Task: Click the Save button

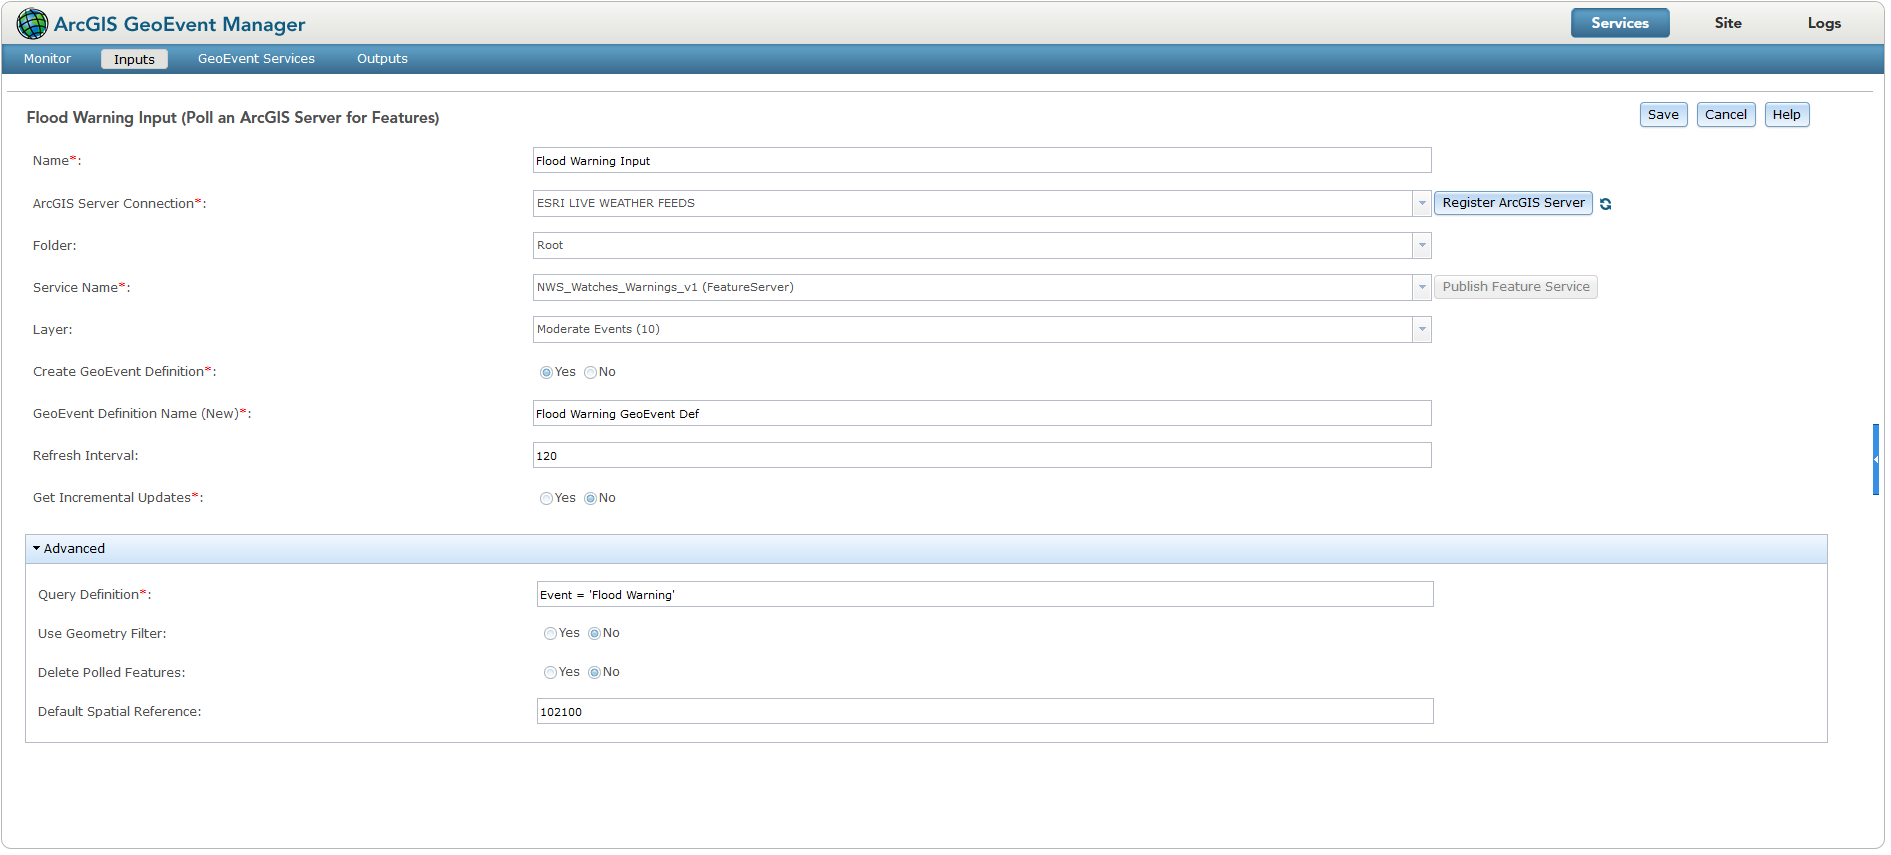Action: [1664, 115]
